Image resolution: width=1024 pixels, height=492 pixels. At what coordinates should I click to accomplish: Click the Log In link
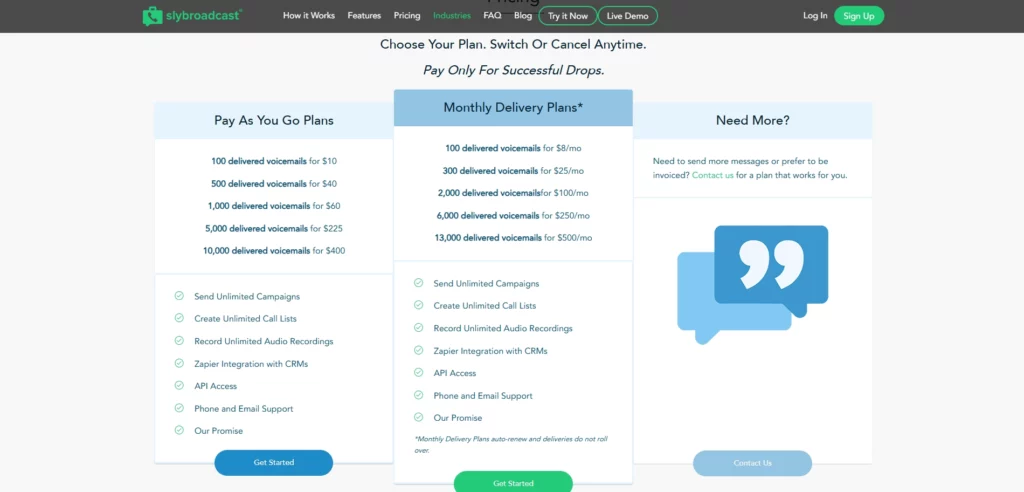(815, 16)
